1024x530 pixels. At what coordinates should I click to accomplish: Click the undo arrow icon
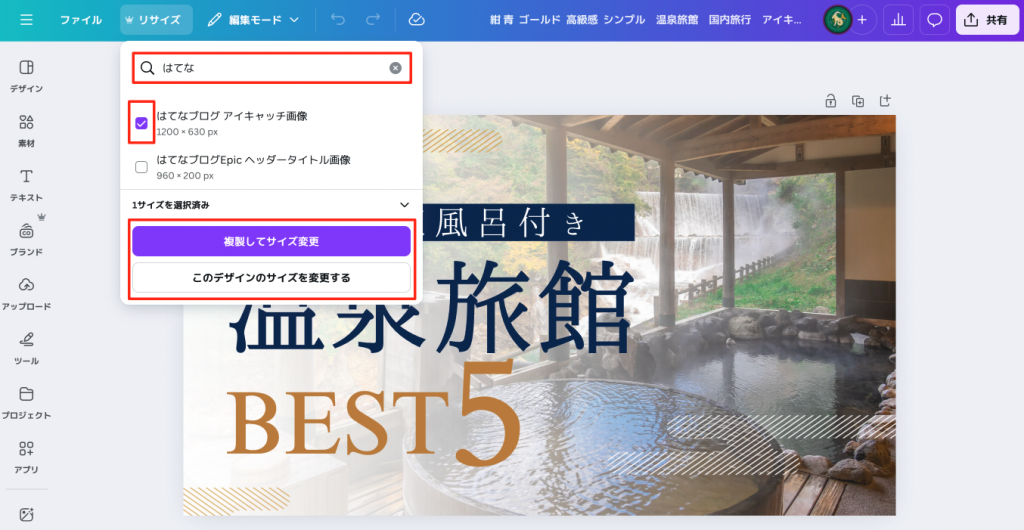pos(337,20)
